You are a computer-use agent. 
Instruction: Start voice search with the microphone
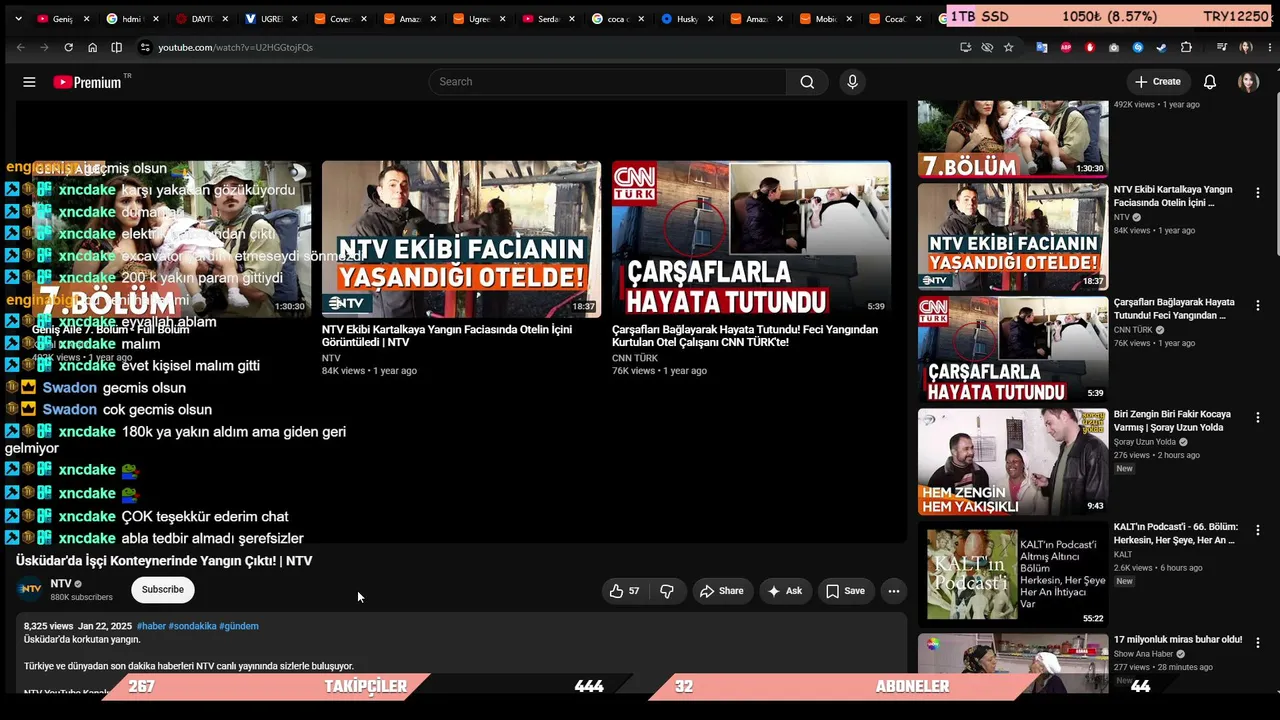coord(852,82)
